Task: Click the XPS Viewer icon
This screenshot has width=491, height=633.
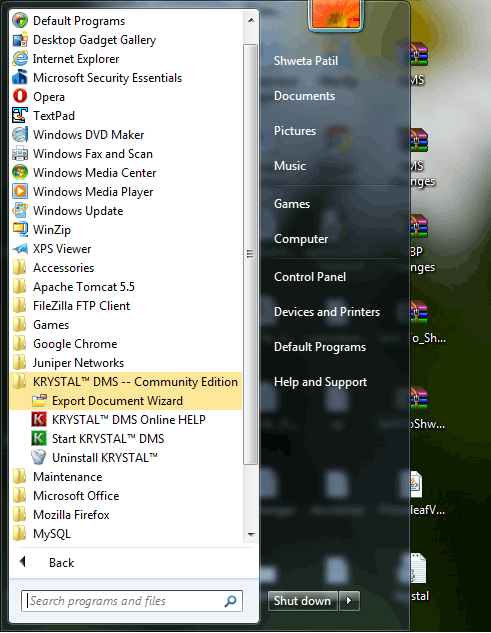Action: (x=20, y=248)
